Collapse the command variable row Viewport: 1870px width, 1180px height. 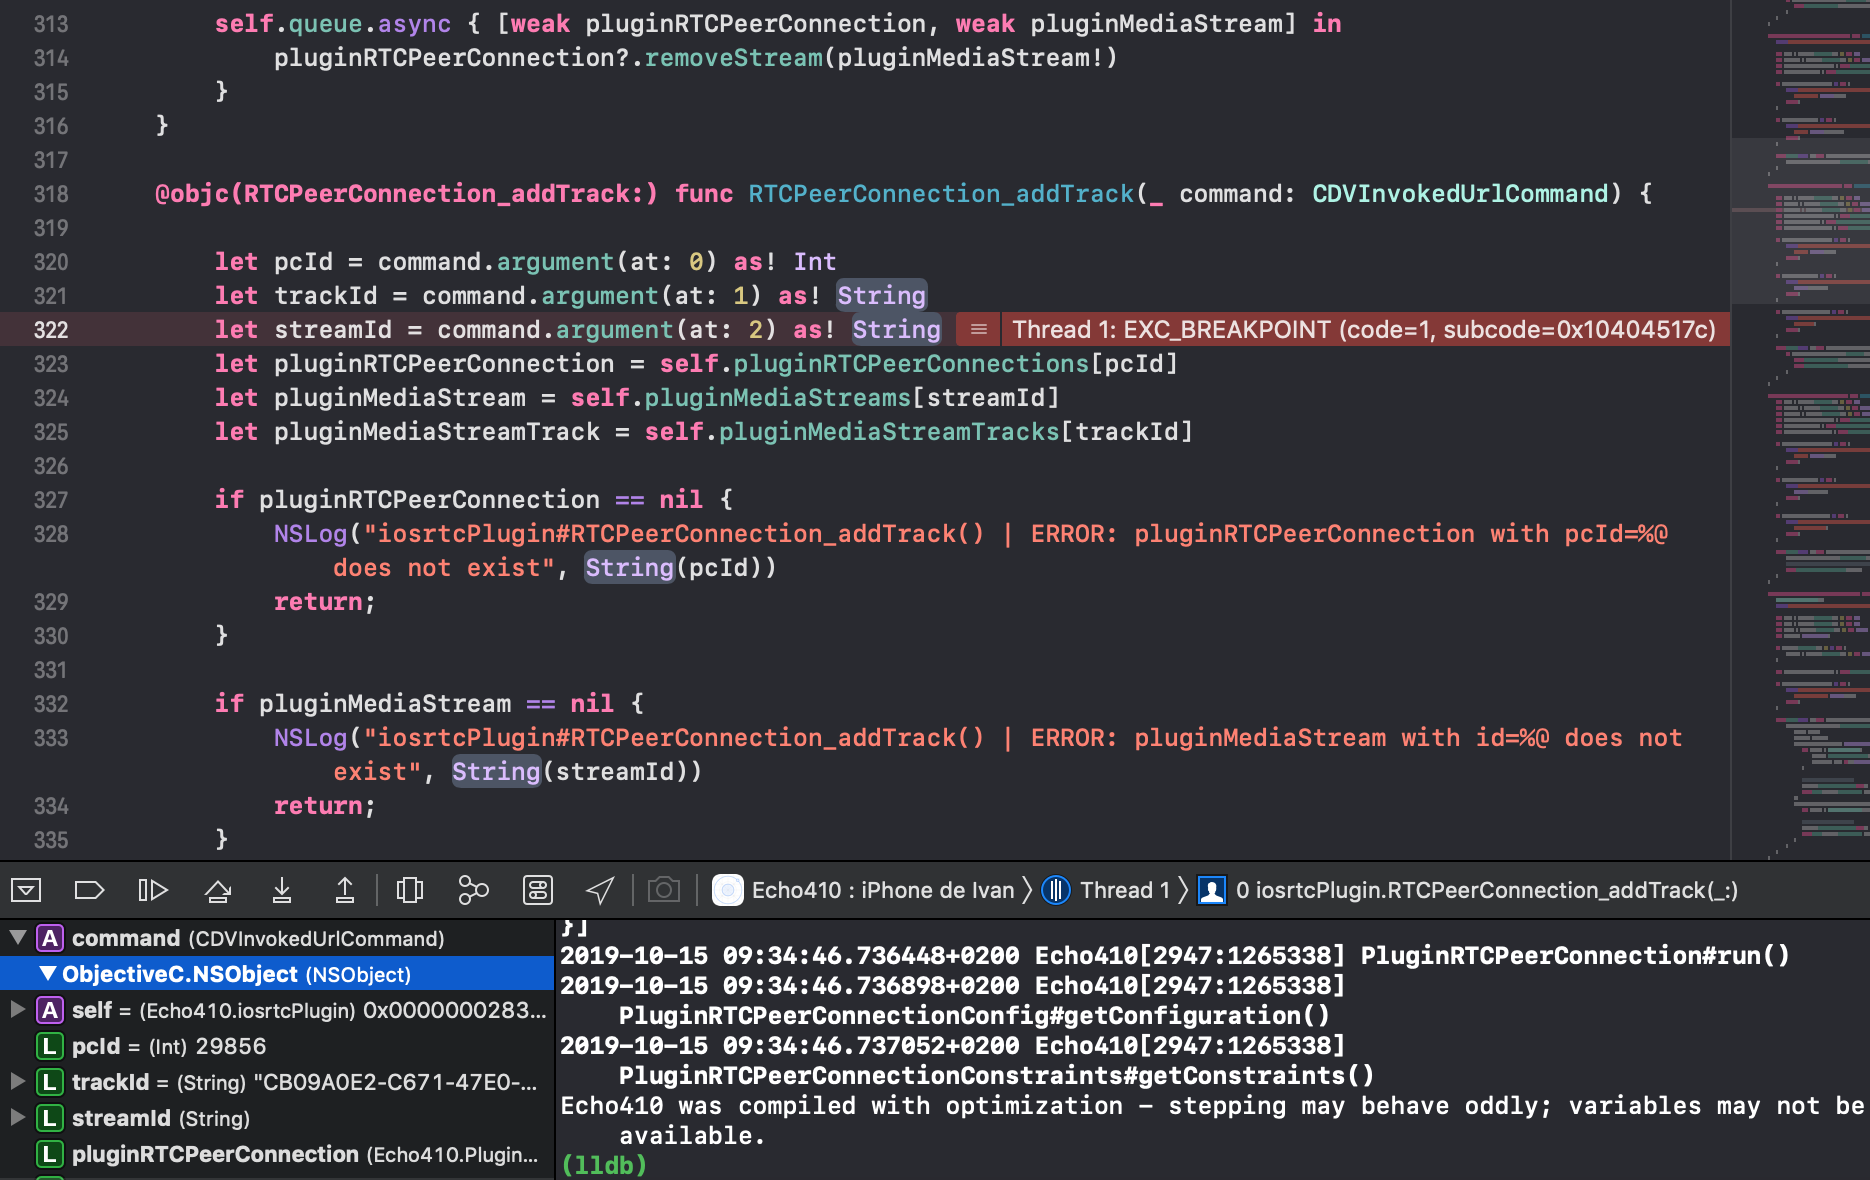pos(17,938)
